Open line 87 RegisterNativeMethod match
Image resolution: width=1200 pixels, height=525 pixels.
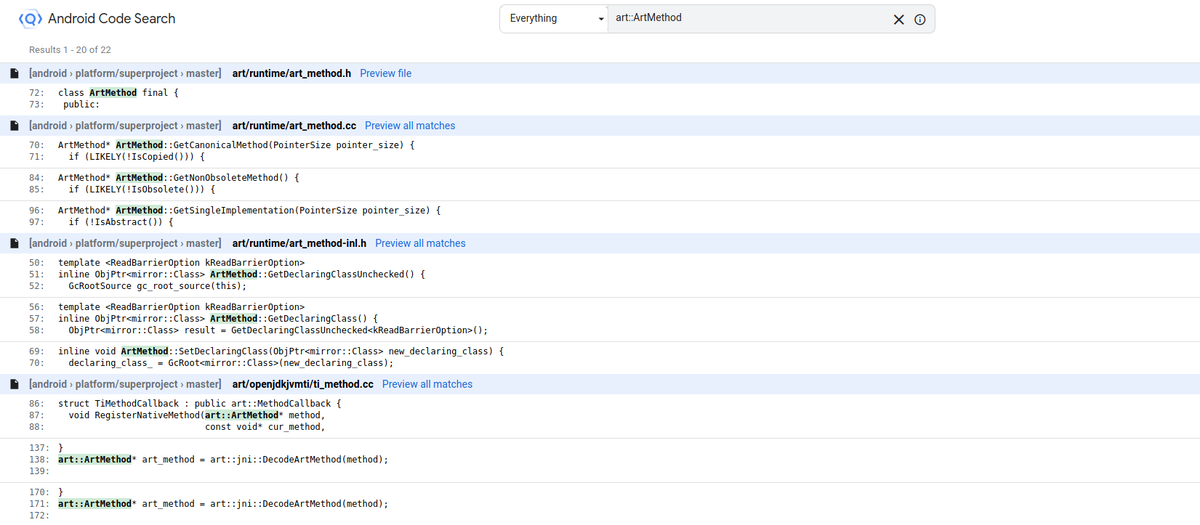197,415
